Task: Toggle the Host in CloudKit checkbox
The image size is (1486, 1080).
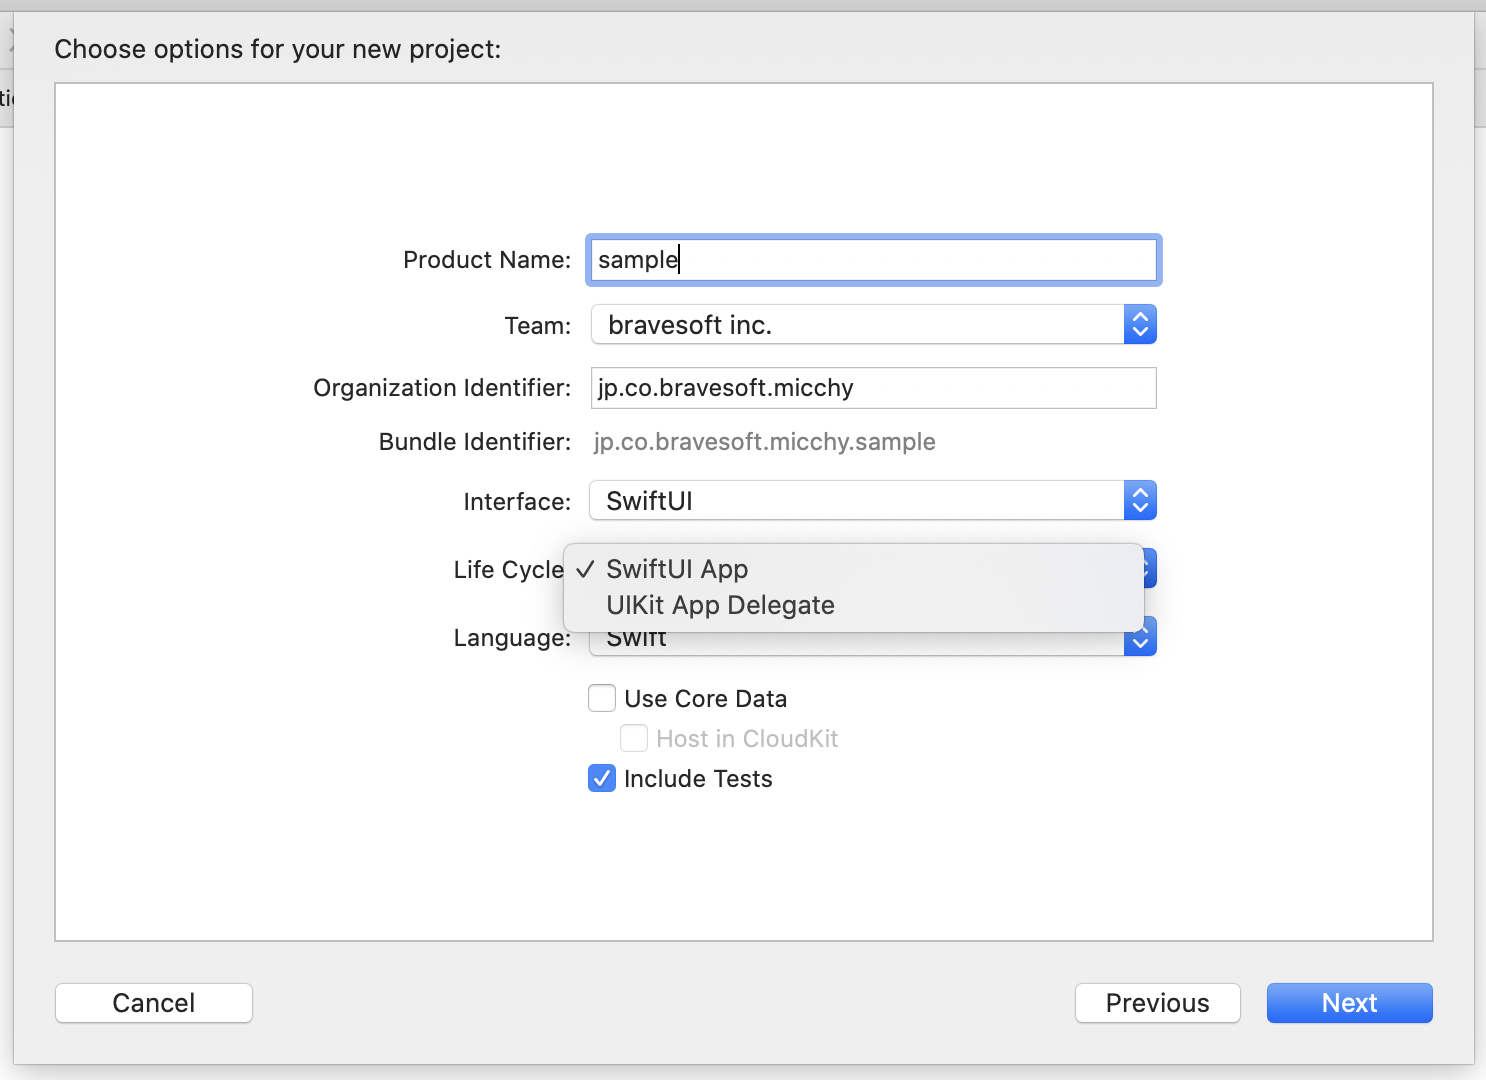Action: (634, 738)
